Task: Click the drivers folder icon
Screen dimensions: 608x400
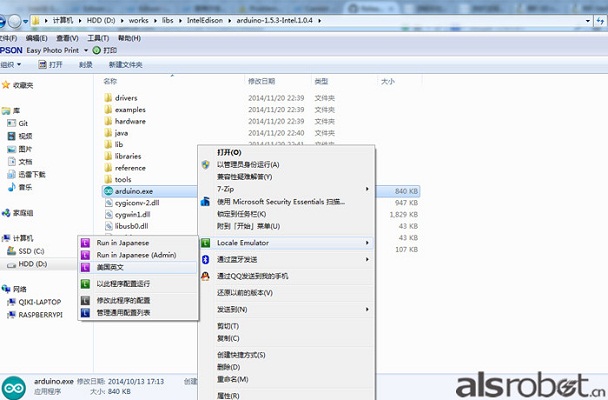Action: coord(108,98)
